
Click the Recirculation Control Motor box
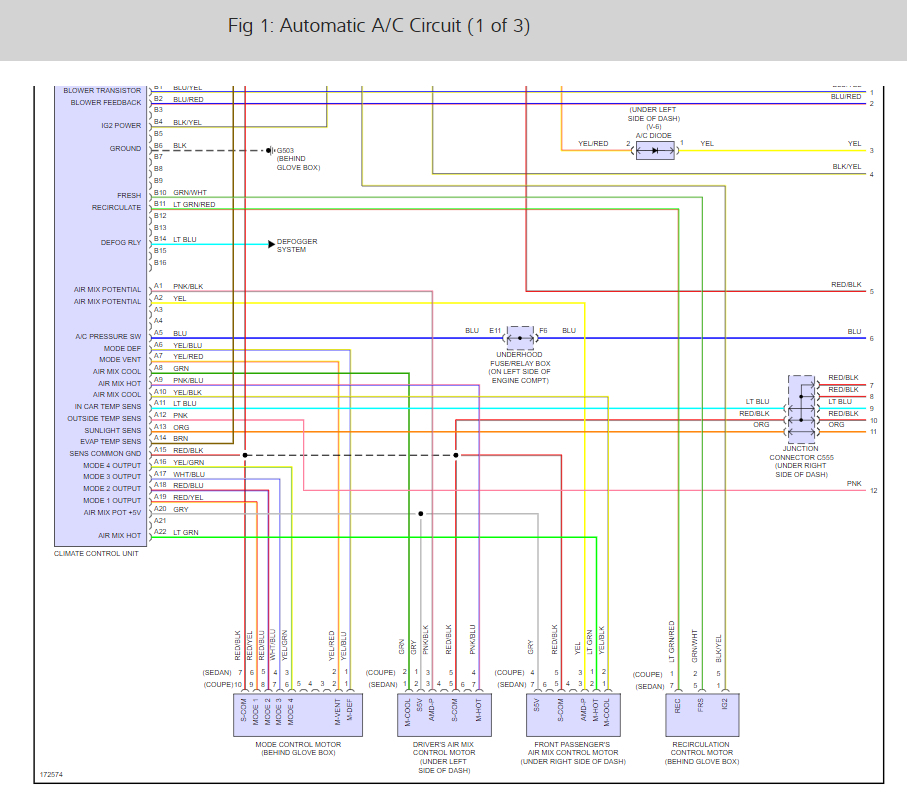[702, 715]
